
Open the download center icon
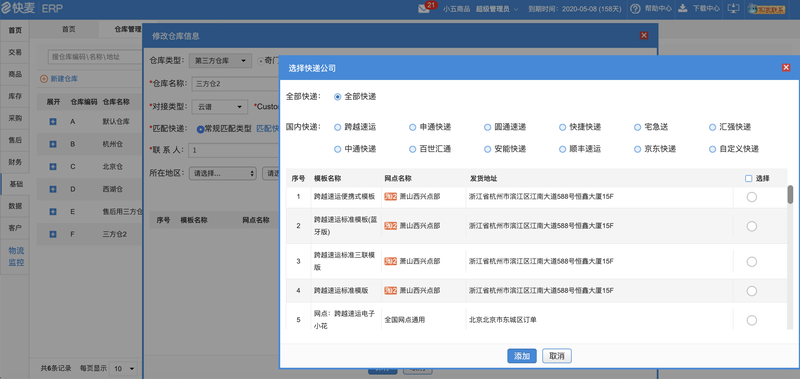click(x=683, y=8)
